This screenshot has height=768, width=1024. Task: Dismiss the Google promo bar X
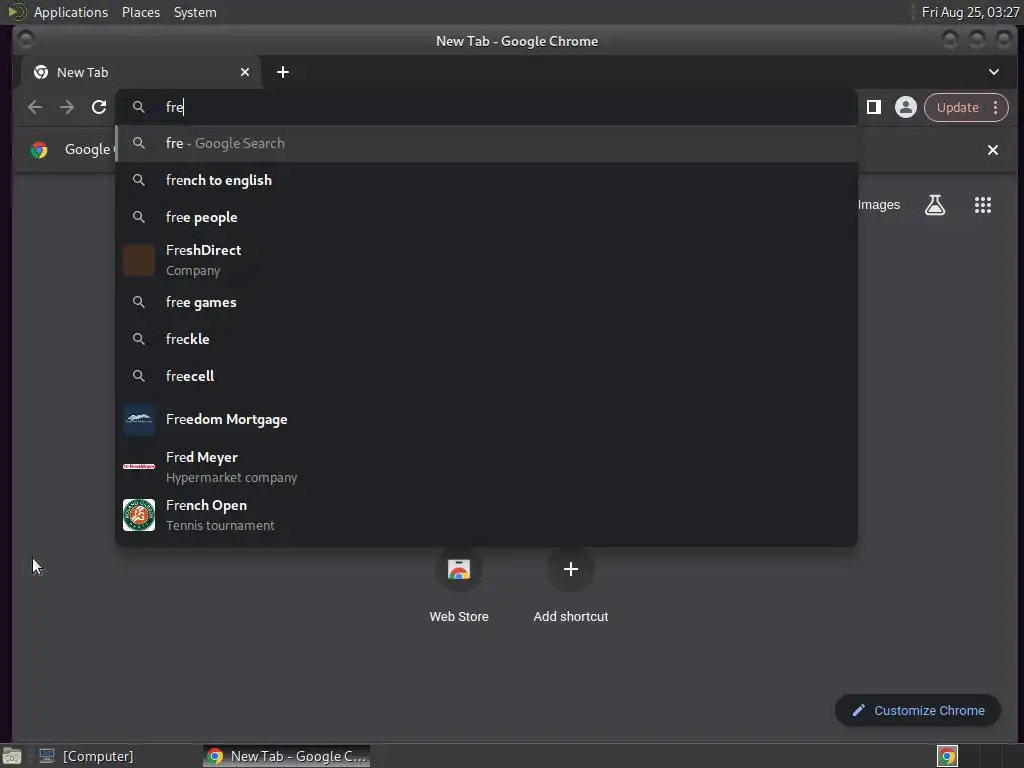(993, 150)
